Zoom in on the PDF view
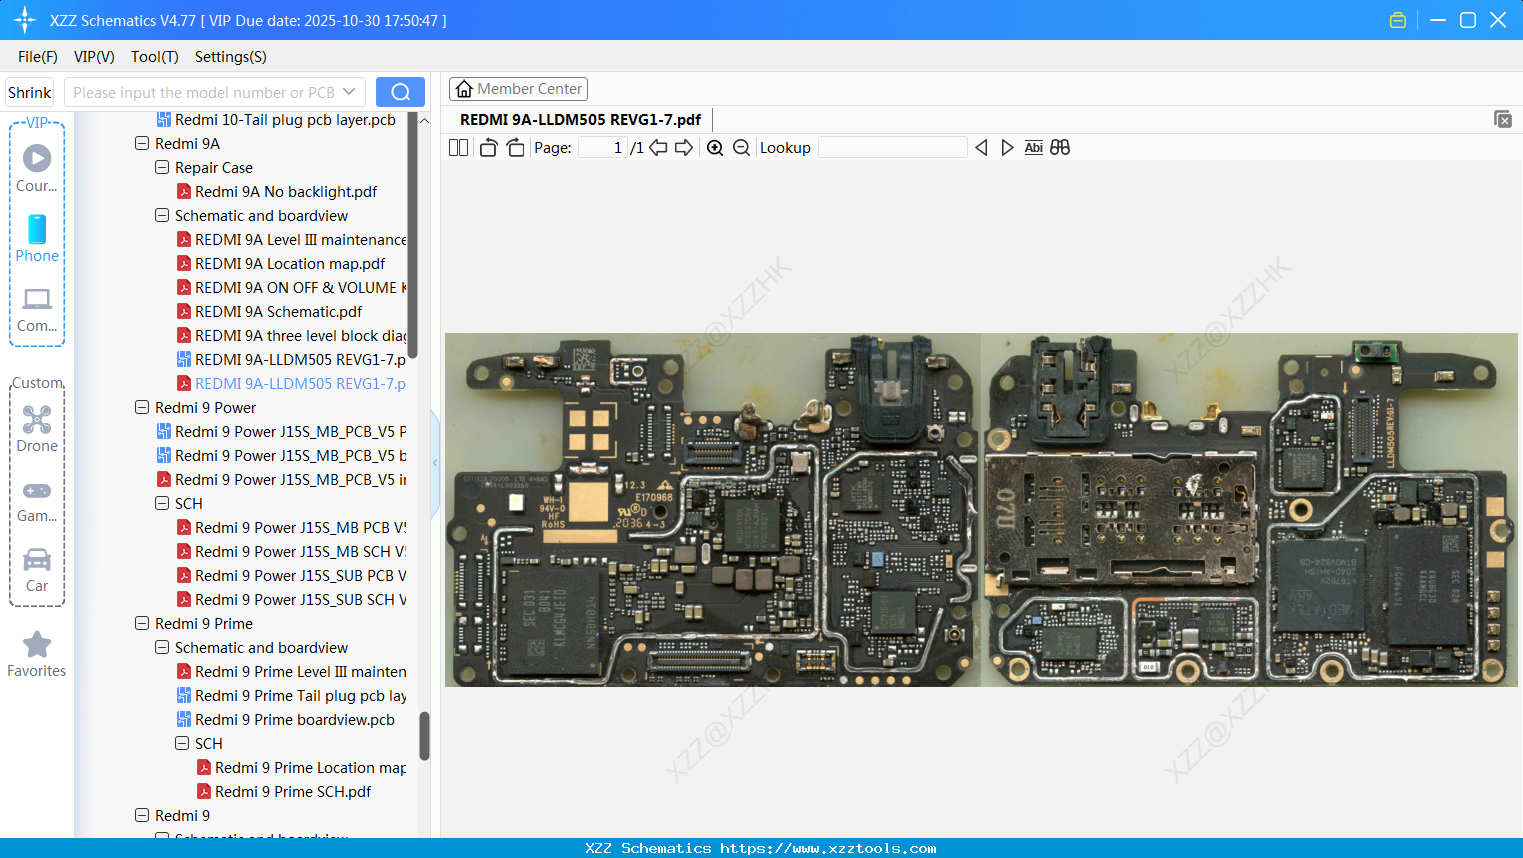 tap(715, 147)
